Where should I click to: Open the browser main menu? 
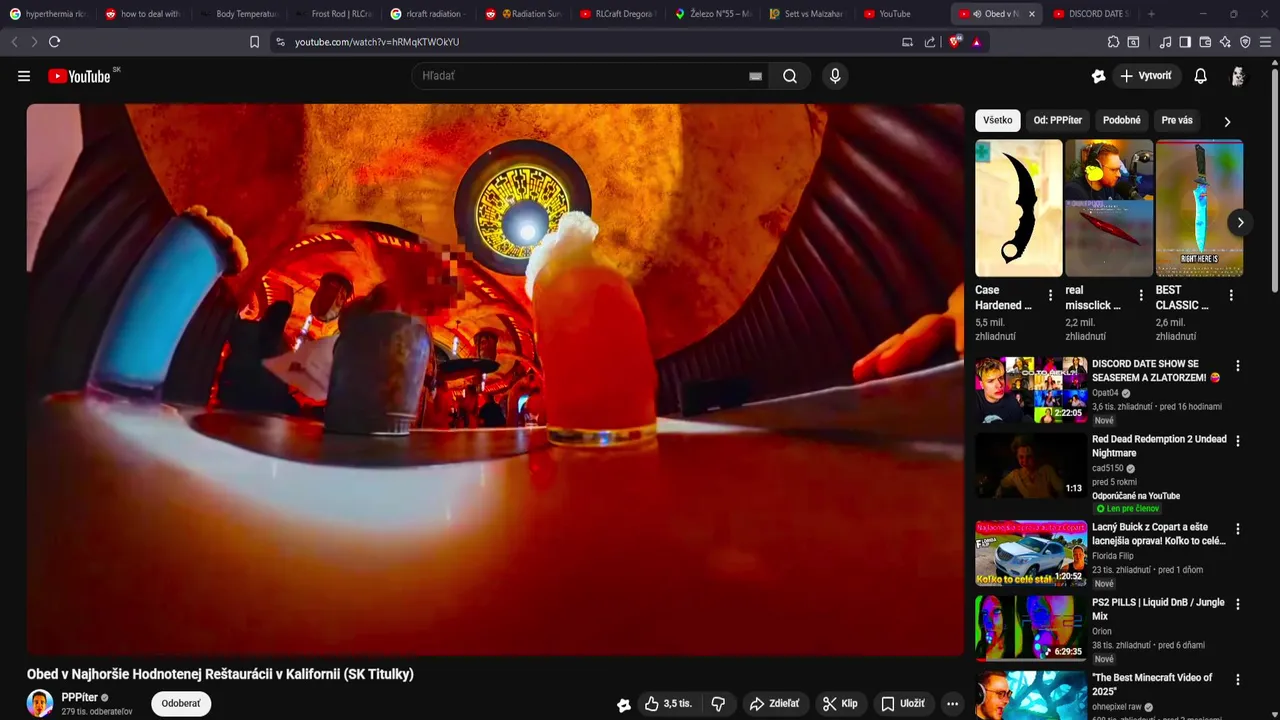pos(1266,42)
